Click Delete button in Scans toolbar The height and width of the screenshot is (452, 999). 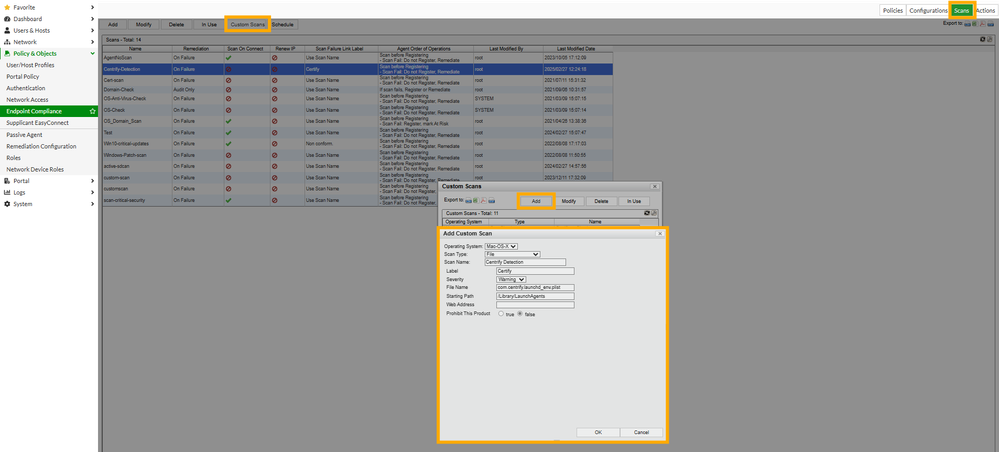[x=176, y=24]
